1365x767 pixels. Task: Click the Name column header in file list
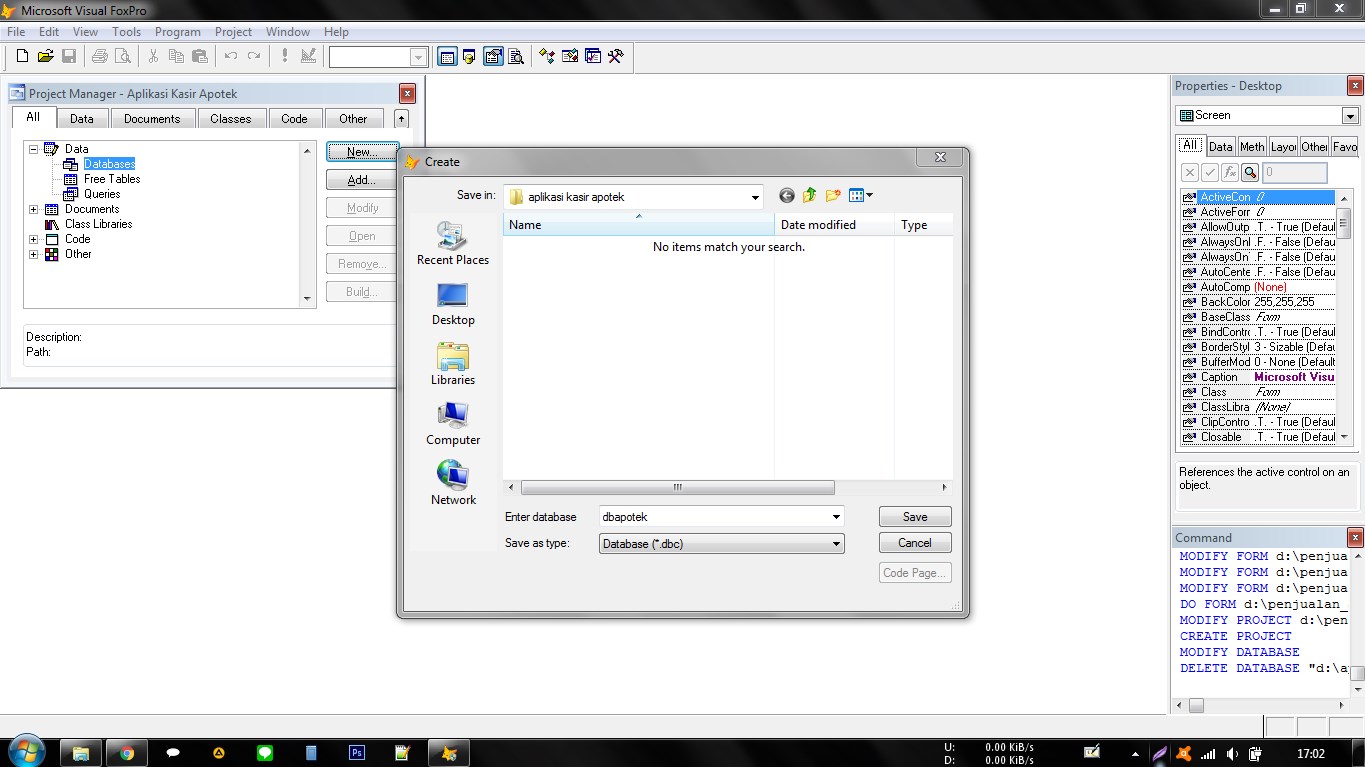click(638, 225)
